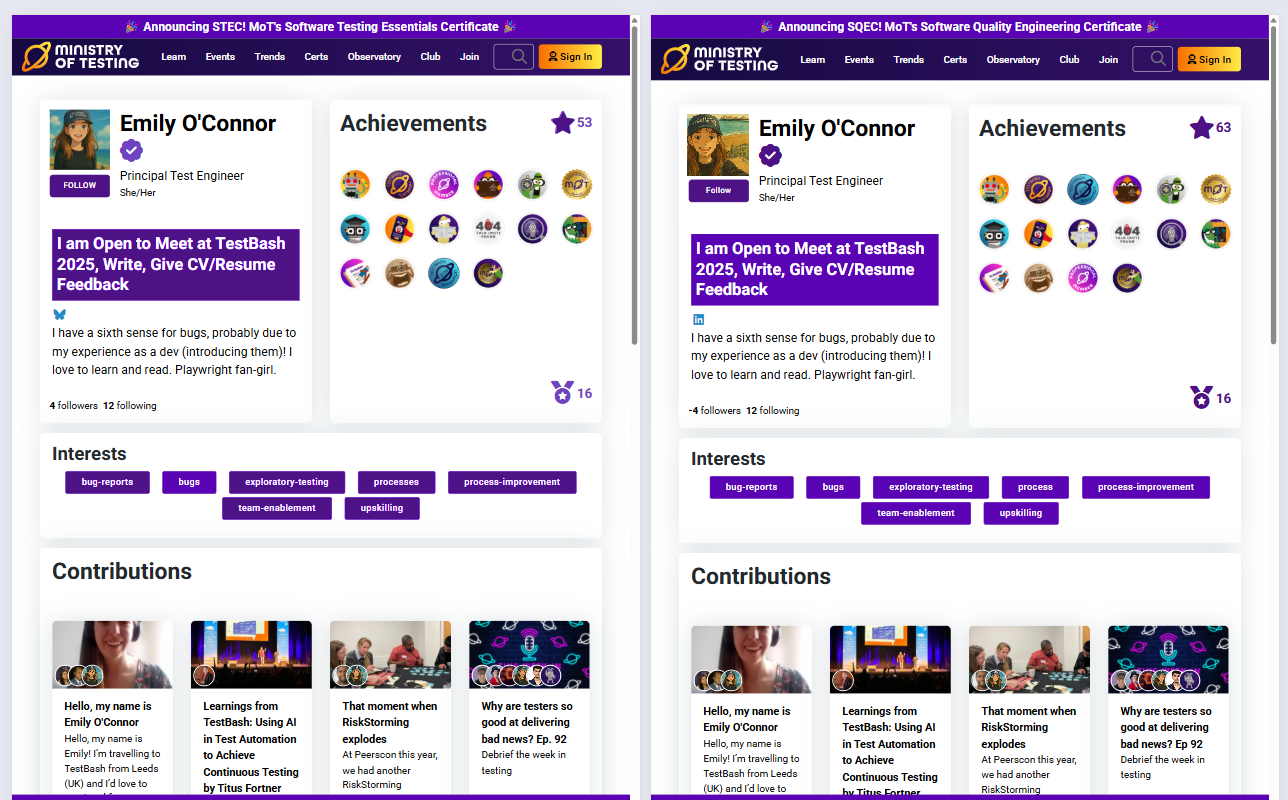Click the verified checkmark badge in left profile
This screenshot has height=800, width=1288.
(x=132, y=151)
